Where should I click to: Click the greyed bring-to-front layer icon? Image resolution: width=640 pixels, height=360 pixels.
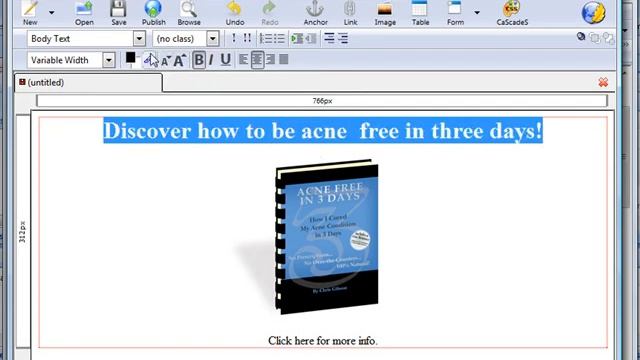(x=595, y=38)
